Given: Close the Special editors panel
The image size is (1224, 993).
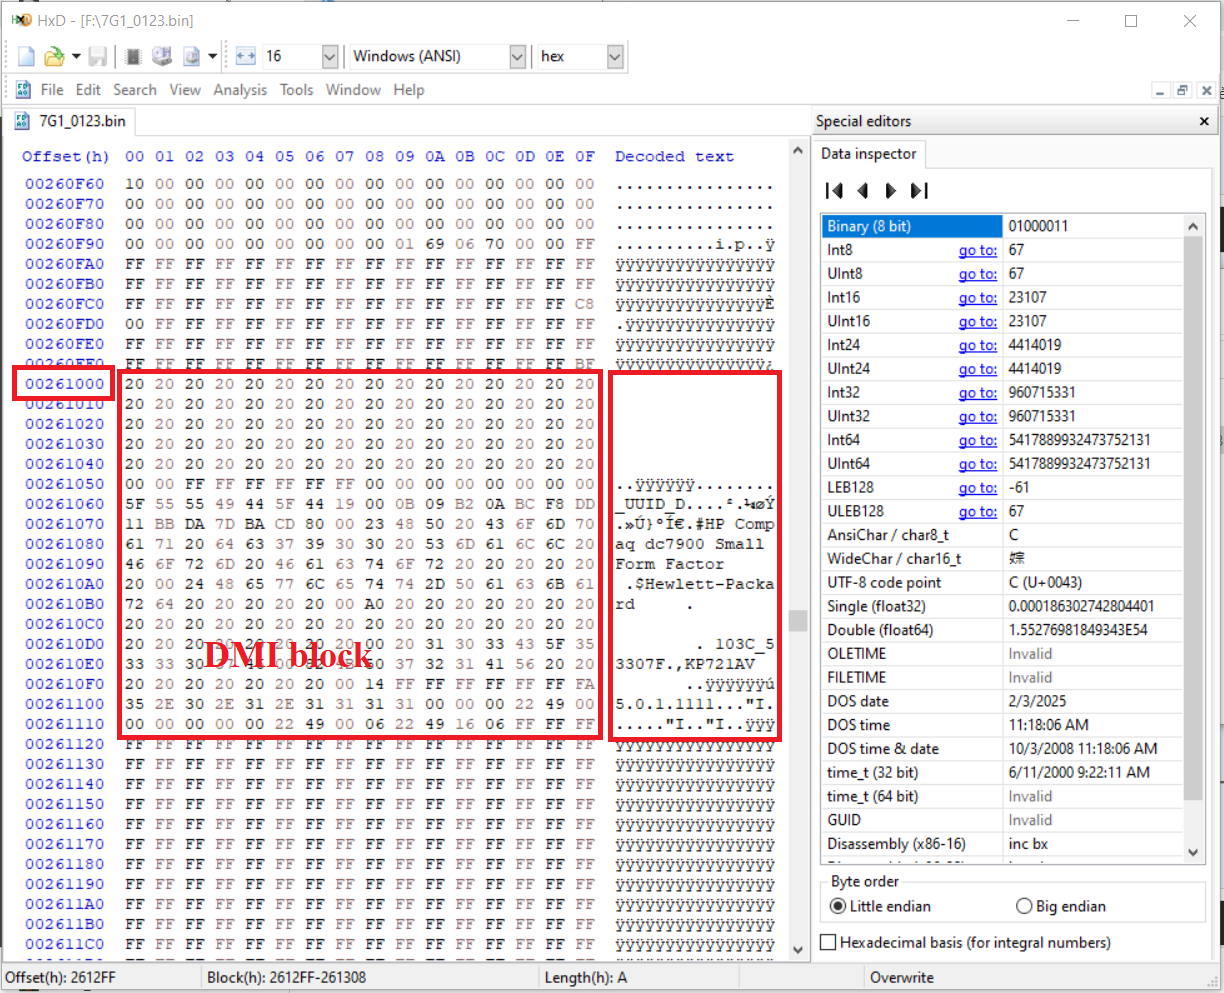Looking at the screenshot, I should [x=1204, y=121].
